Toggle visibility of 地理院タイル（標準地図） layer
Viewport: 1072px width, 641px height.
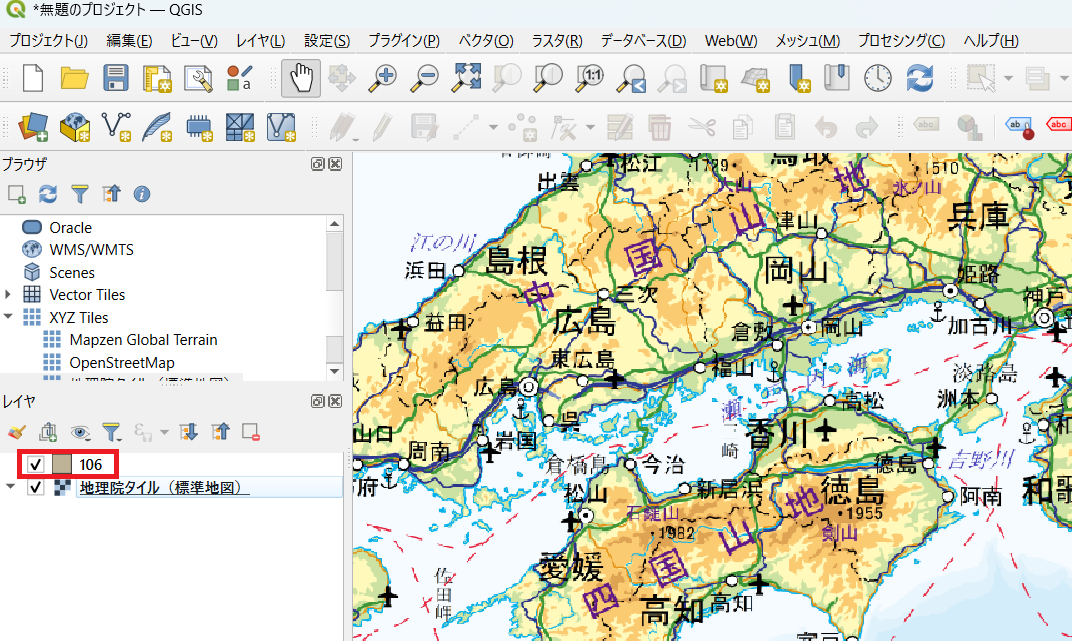[36, 488]
